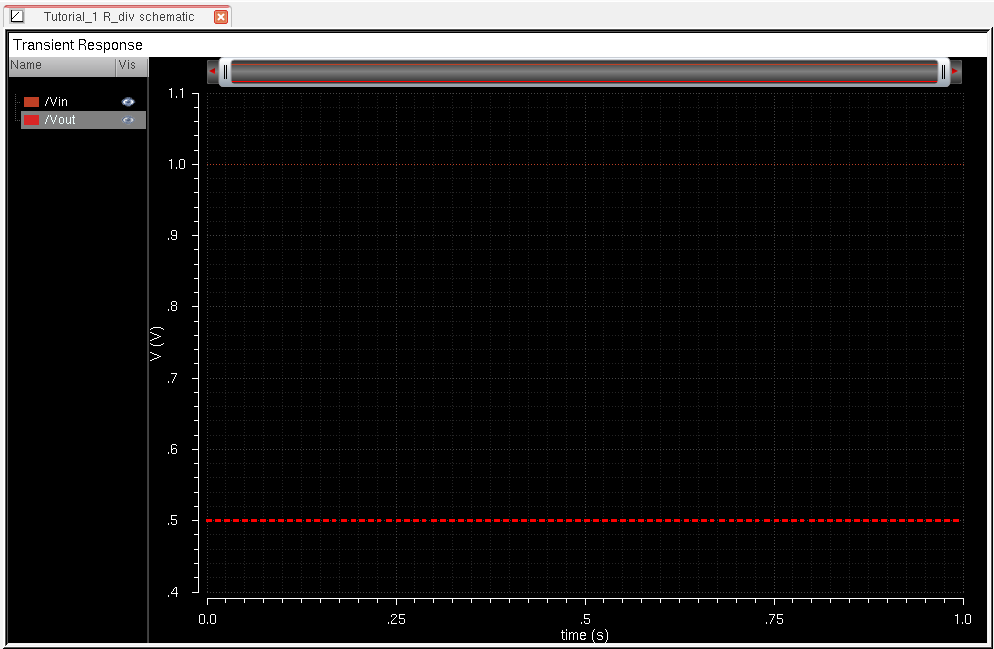994x649 pixels.
Task: Click the right arrow of the zoom scrollbar
Action: coord(955,72)
